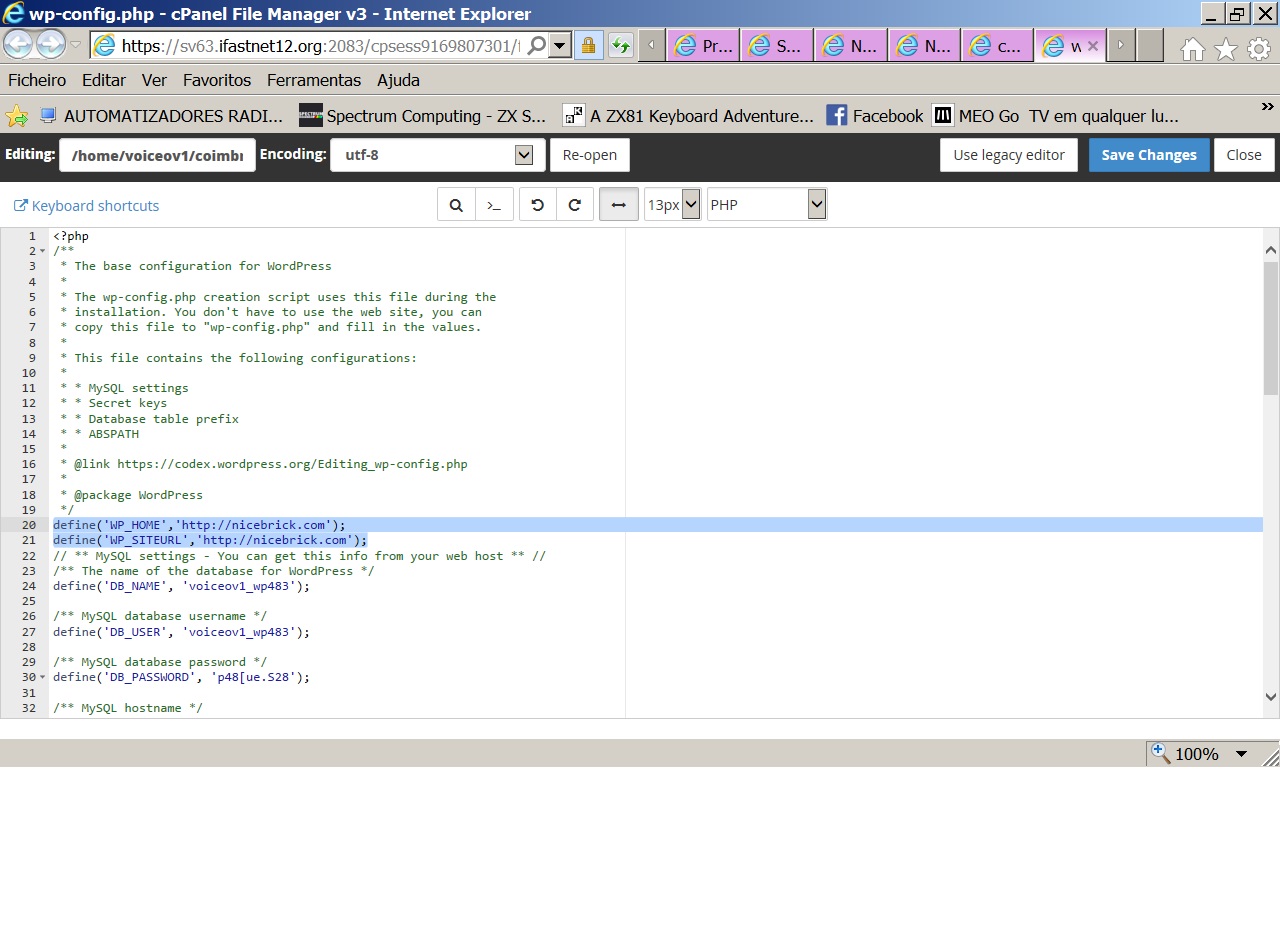This screenshot has height=947, width=1280.
Task: Open the AUTOMATIZADORES RADI... bookmark
Action: (x=161, y=116)
